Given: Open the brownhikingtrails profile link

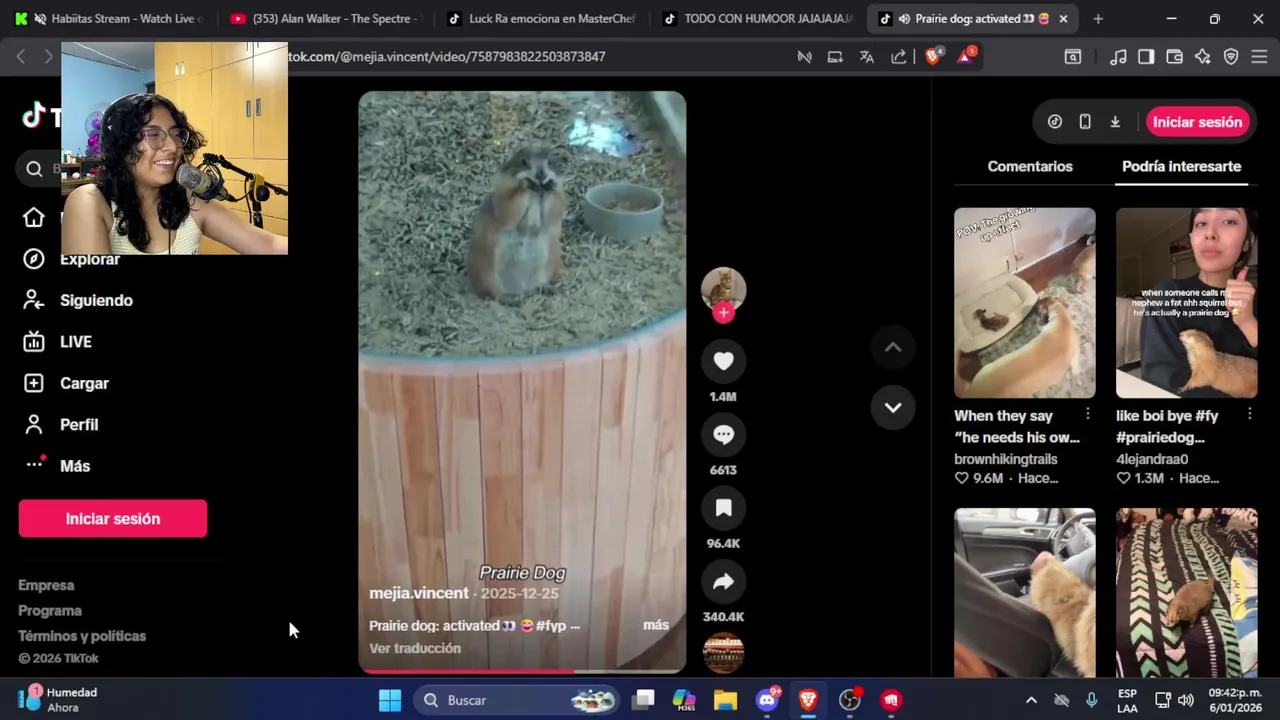Looking at the screenshot, I should [1005, 459].
